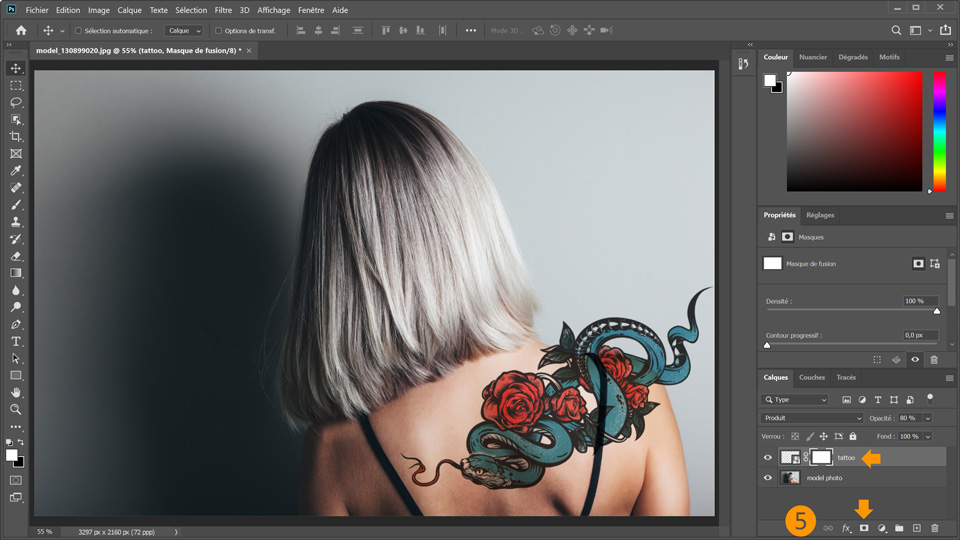The width and height of the screenshot is (960, 540).
Task: Adjust the Densité slider handle
Action: (x=937, y=311)
